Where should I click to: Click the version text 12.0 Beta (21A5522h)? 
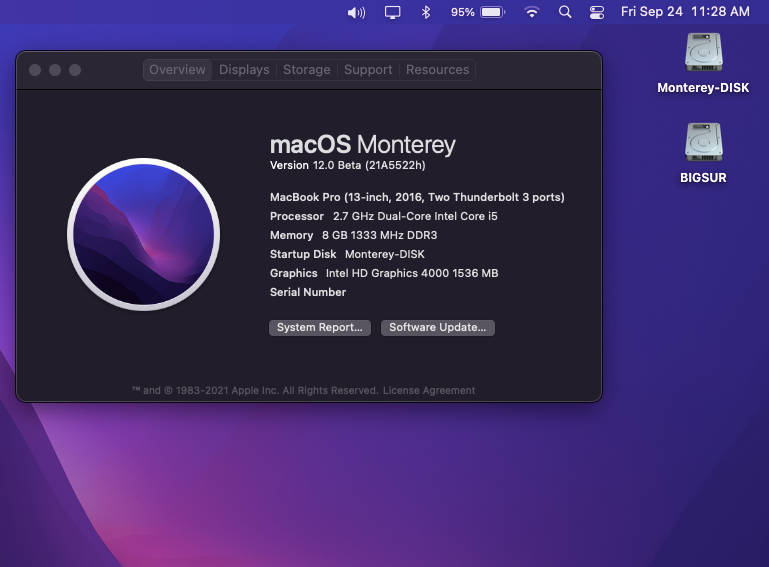tap(369, 165)
